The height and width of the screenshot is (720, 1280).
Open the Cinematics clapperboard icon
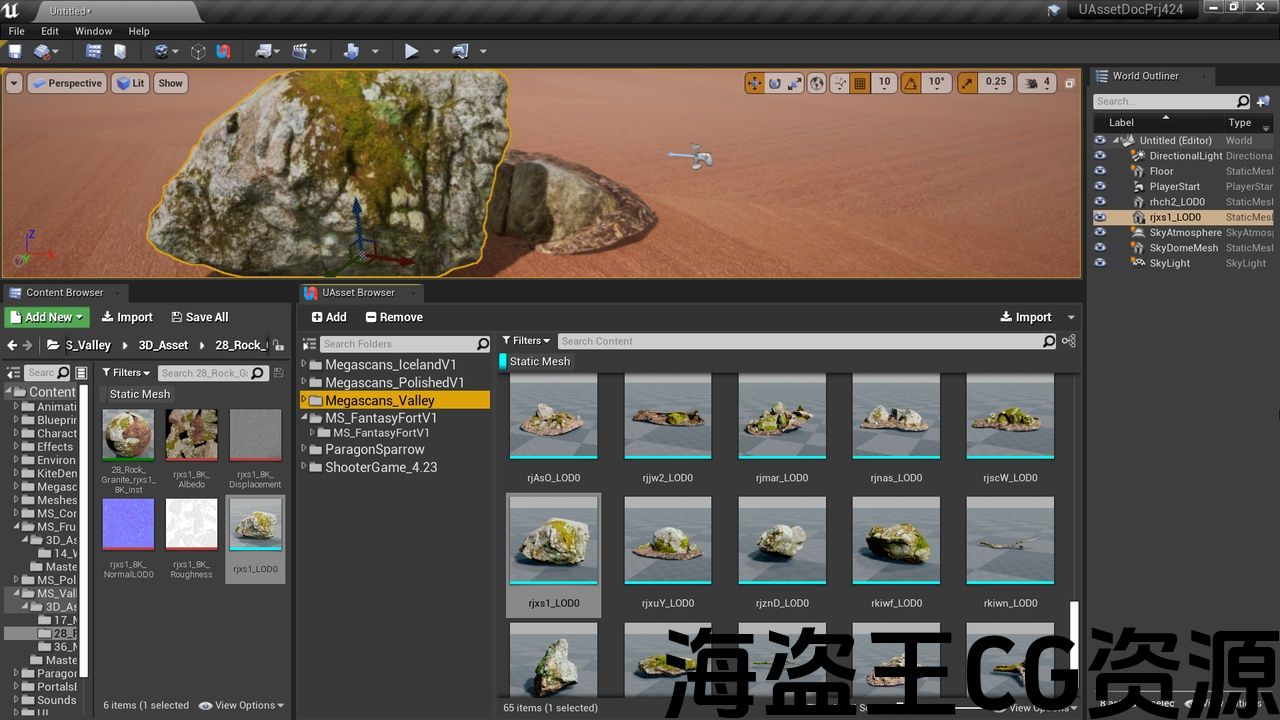point(299,52)
